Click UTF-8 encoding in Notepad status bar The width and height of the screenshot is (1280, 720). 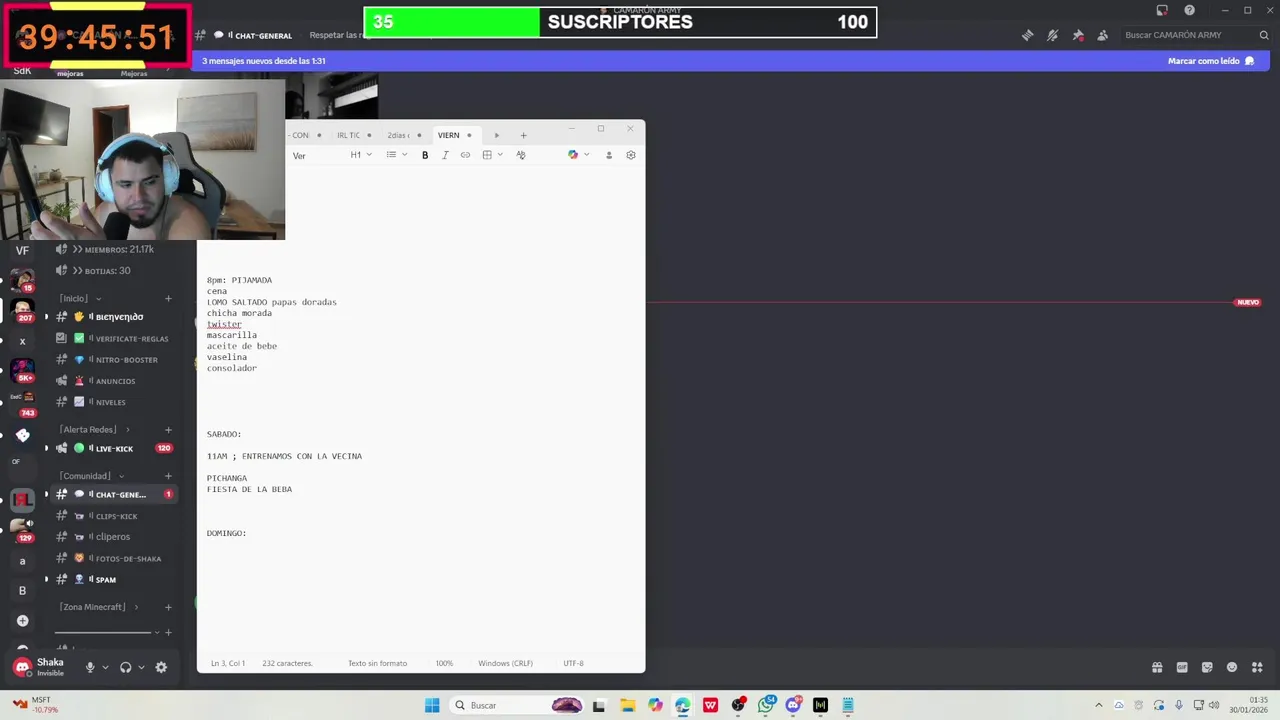[x=573, y=663]
